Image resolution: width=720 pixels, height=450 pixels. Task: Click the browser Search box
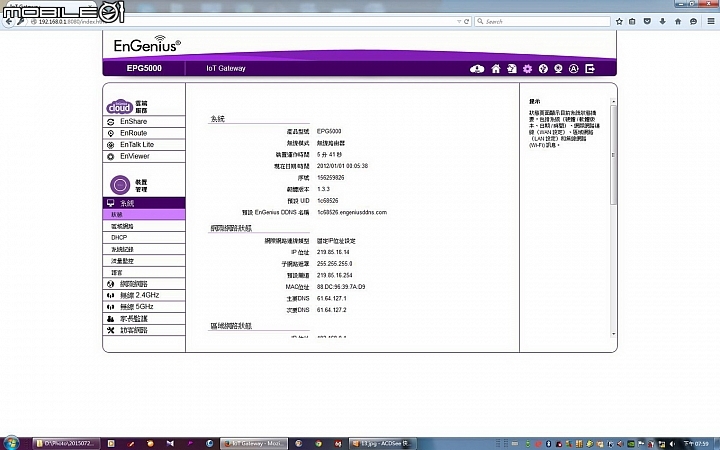[543, 22]
